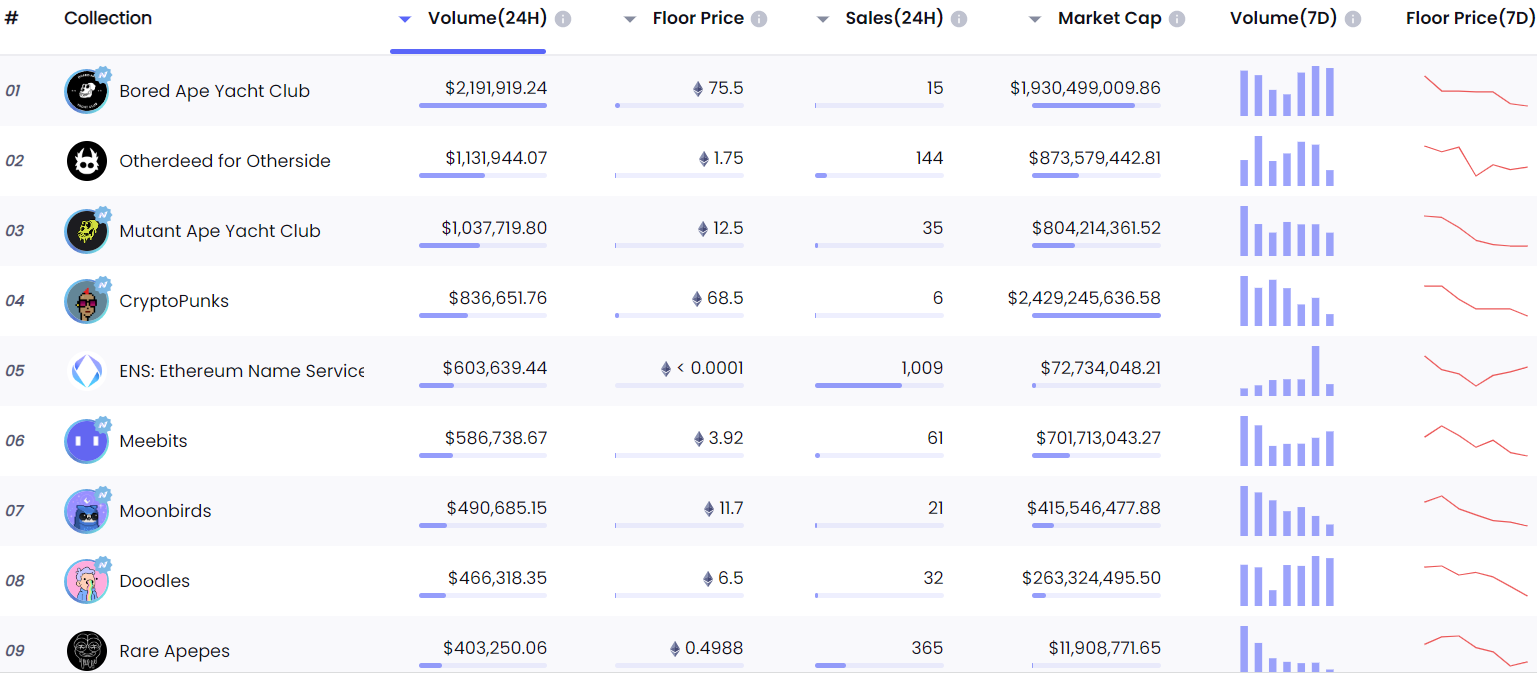Click ENS sales bar under 1,009
Screen dimensions: 1537x673
(879, 385)
